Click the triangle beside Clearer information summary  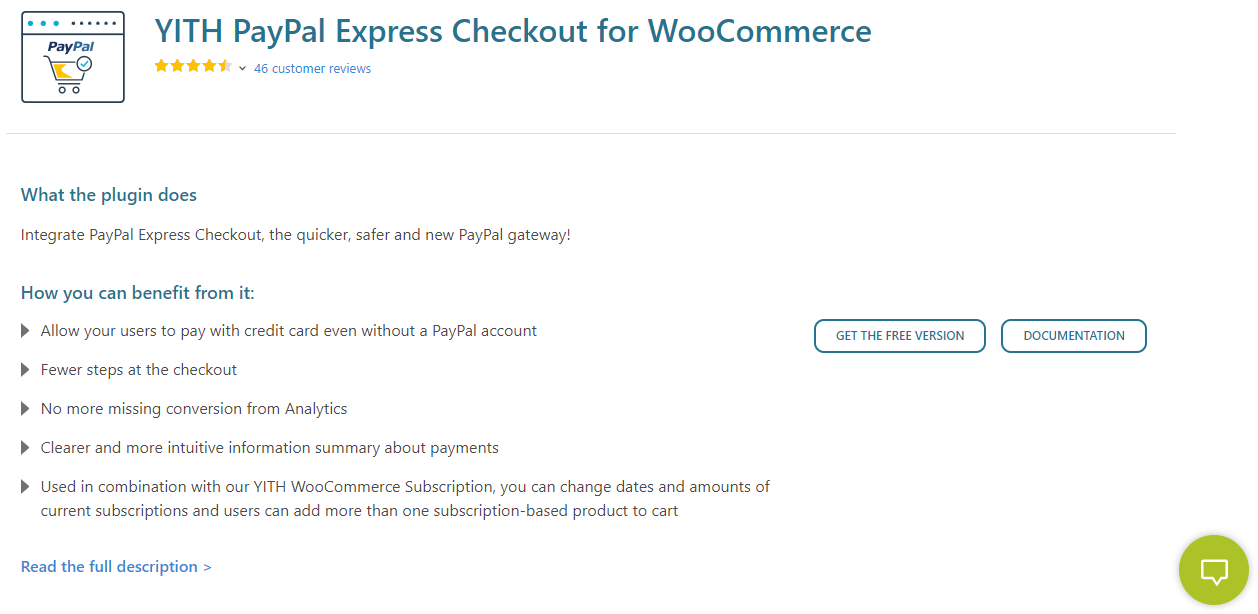click(x=26, y=448)
